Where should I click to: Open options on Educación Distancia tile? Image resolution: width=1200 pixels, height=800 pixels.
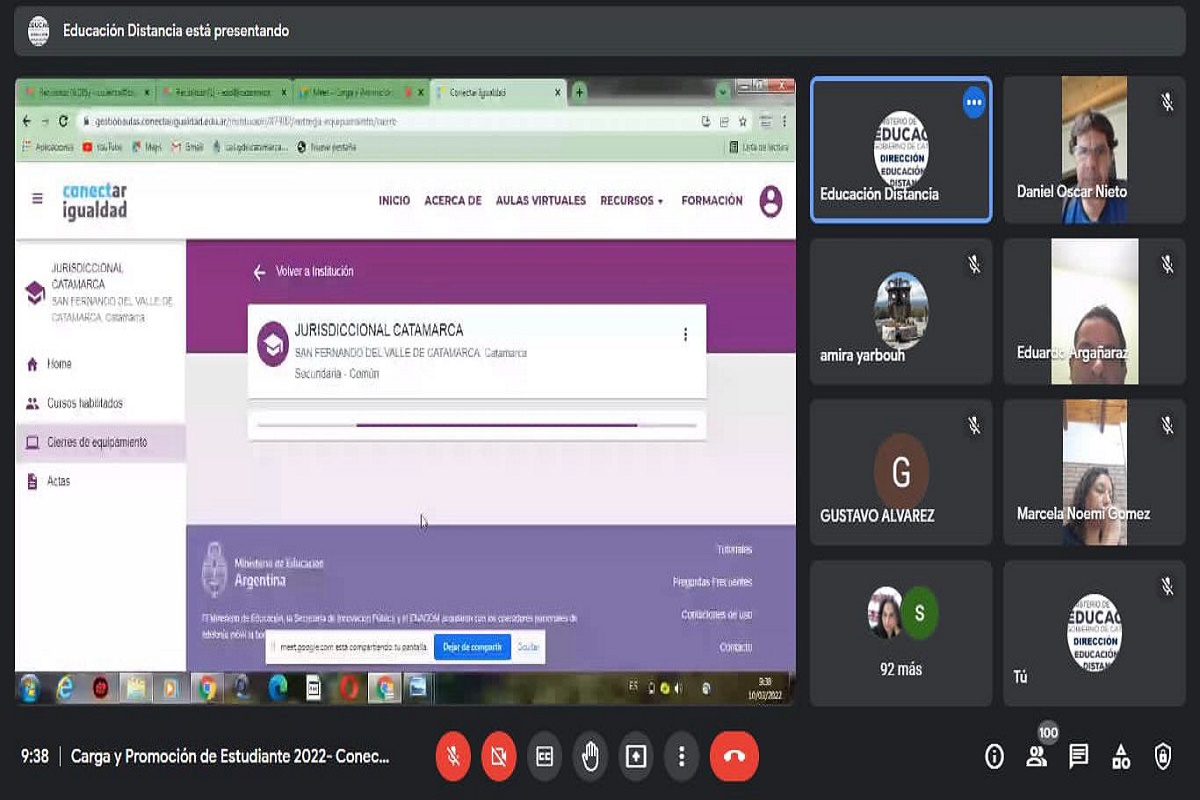[x=974, y=102]
